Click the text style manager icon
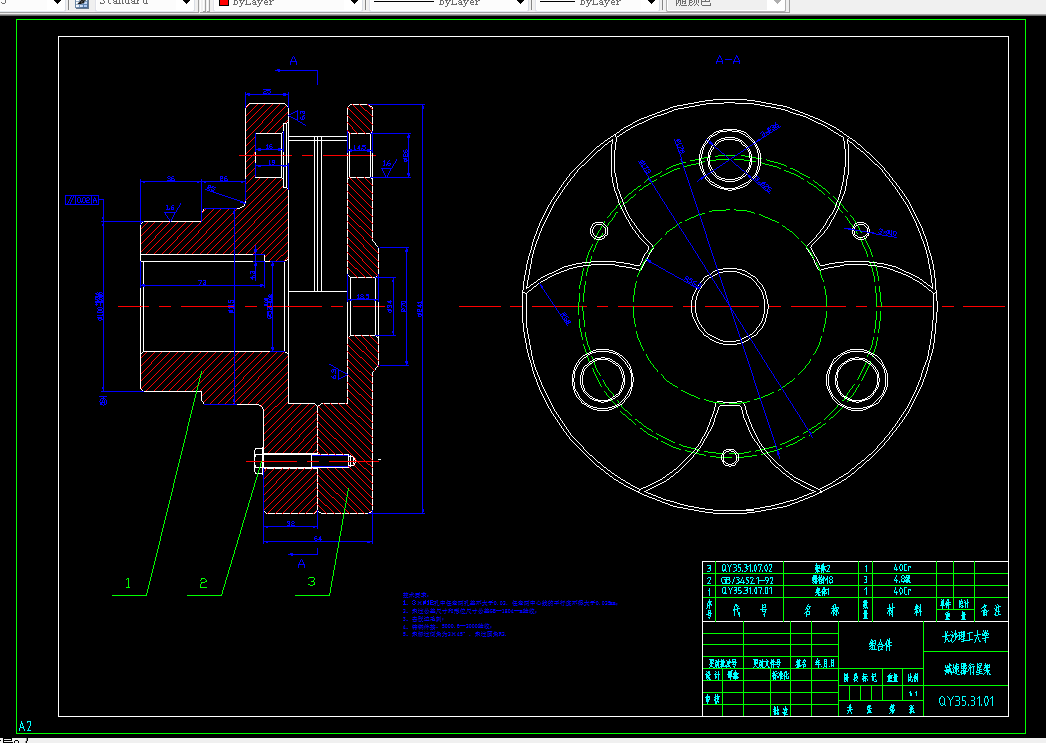Image resolution: width=1046 pixels, height=743 pixels. pyautogui.click(x=82, y=3)
